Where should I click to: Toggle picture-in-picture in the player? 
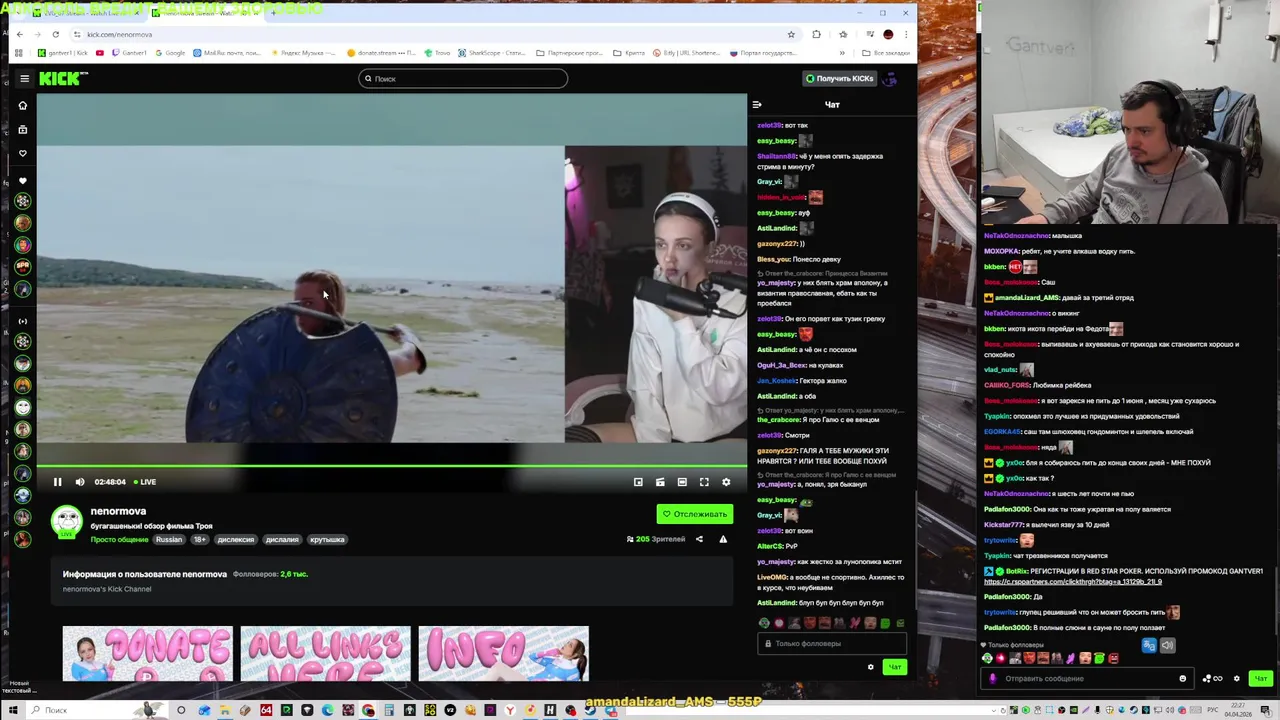tap(638, 482)
